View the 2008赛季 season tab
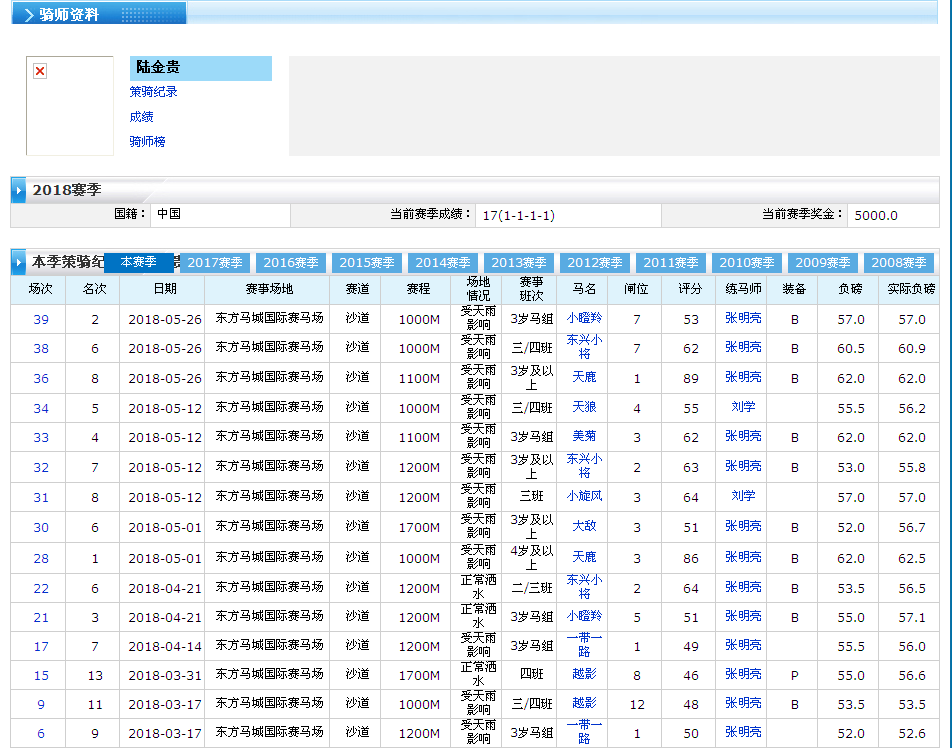952x748 pixels. 899,263
